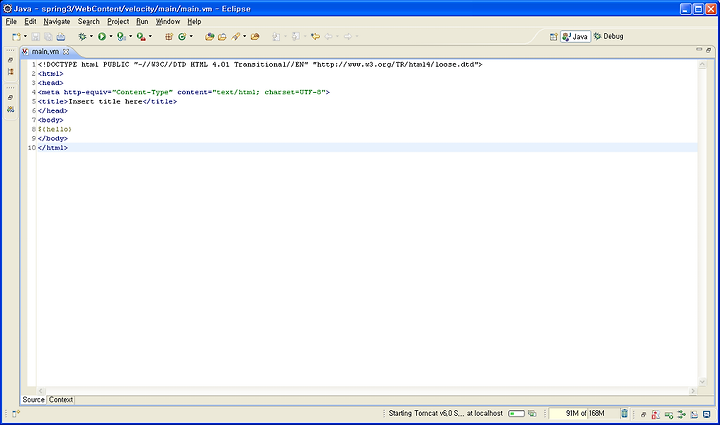Click the Run on Server icon

(121, 37)
